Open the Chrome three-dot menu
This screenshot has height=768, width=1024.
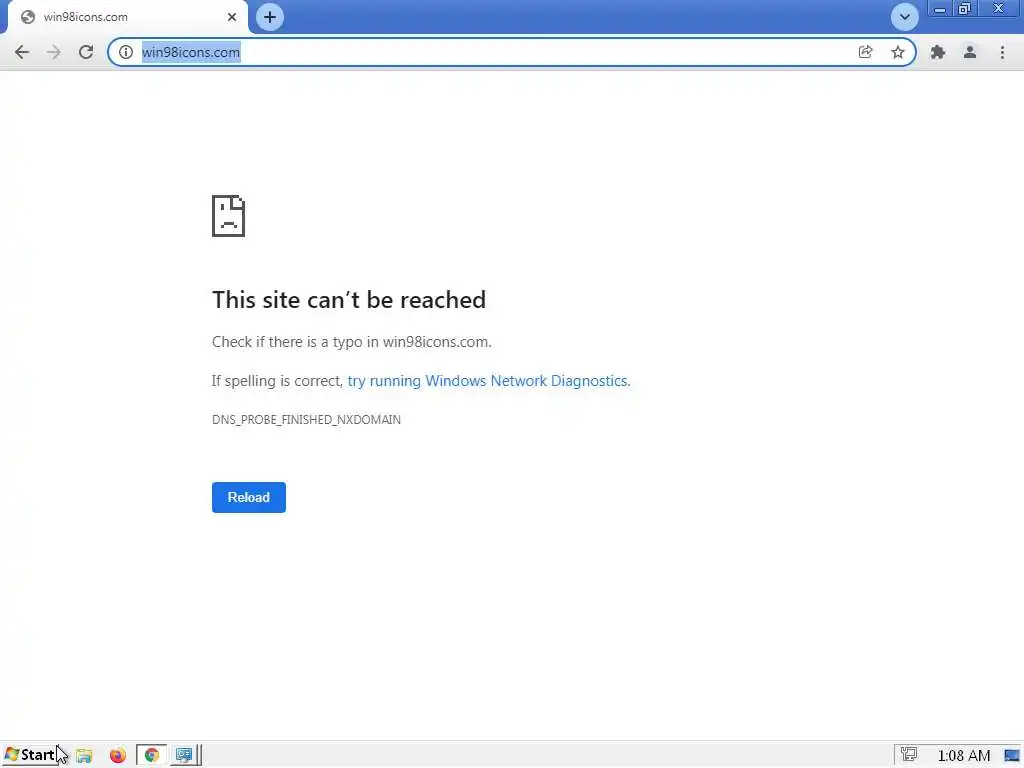[1002, 52]
